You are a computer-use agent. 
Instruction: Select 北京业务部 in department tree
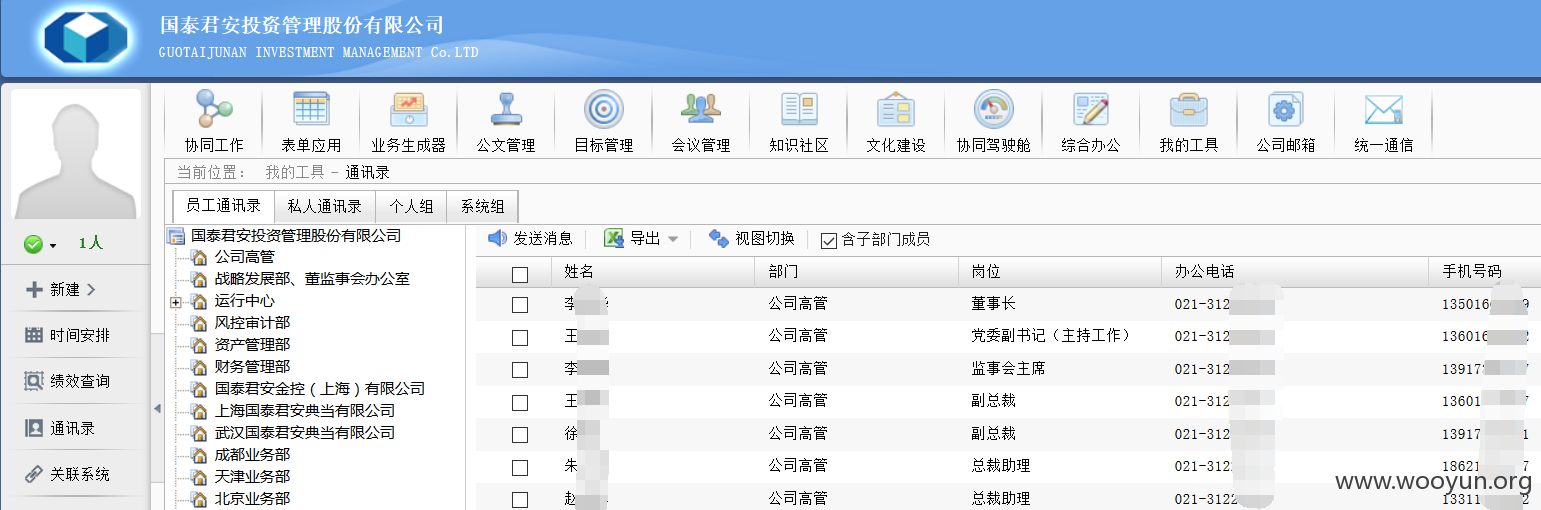(252, 498)
